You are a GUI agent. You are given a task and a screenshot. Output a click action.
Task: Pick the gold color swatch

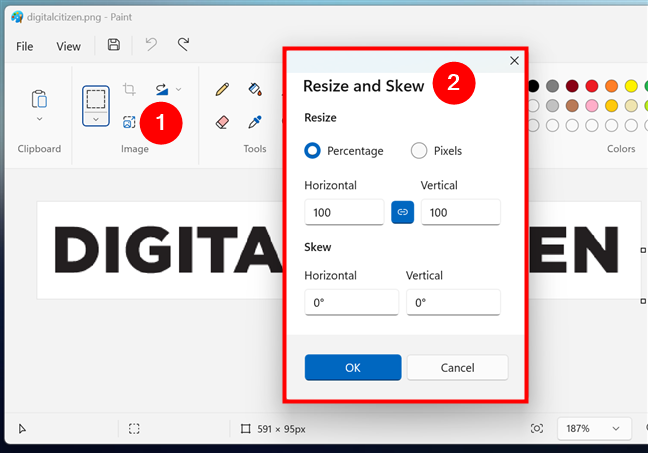[611, 105]
